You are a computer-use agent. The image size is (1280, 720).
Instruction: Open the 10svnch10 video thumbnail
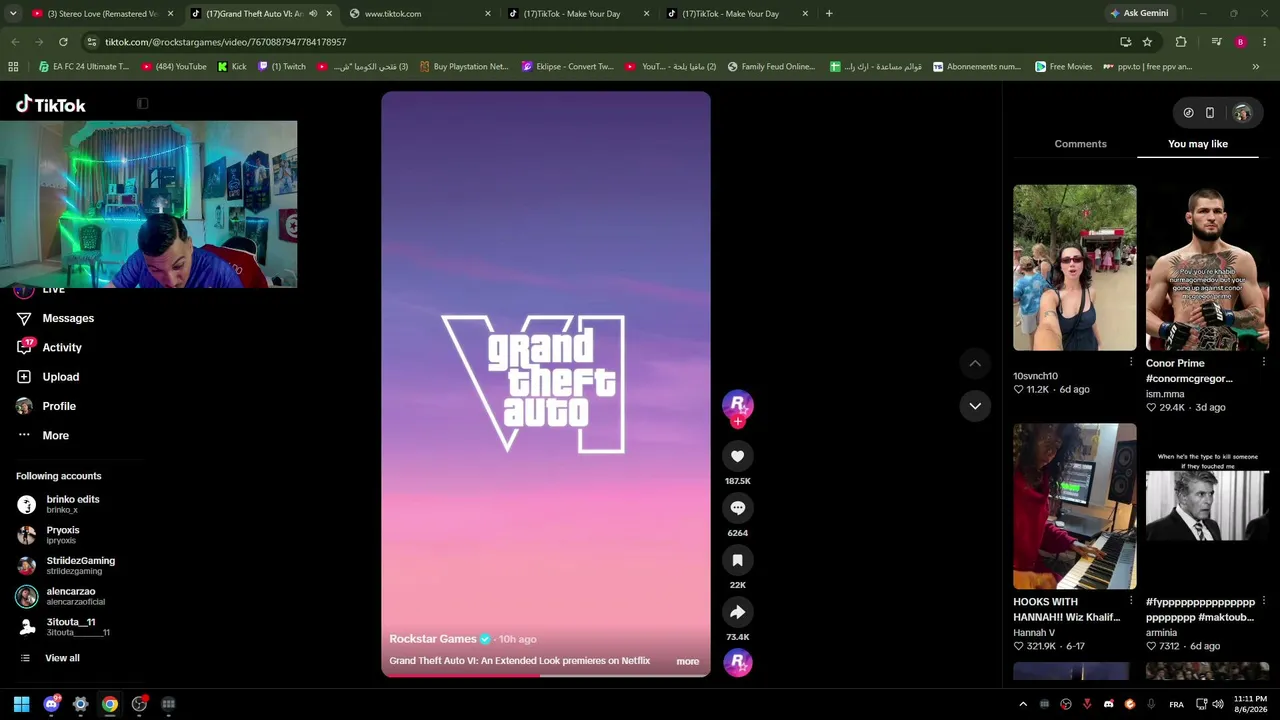[x=1075, y=268]
